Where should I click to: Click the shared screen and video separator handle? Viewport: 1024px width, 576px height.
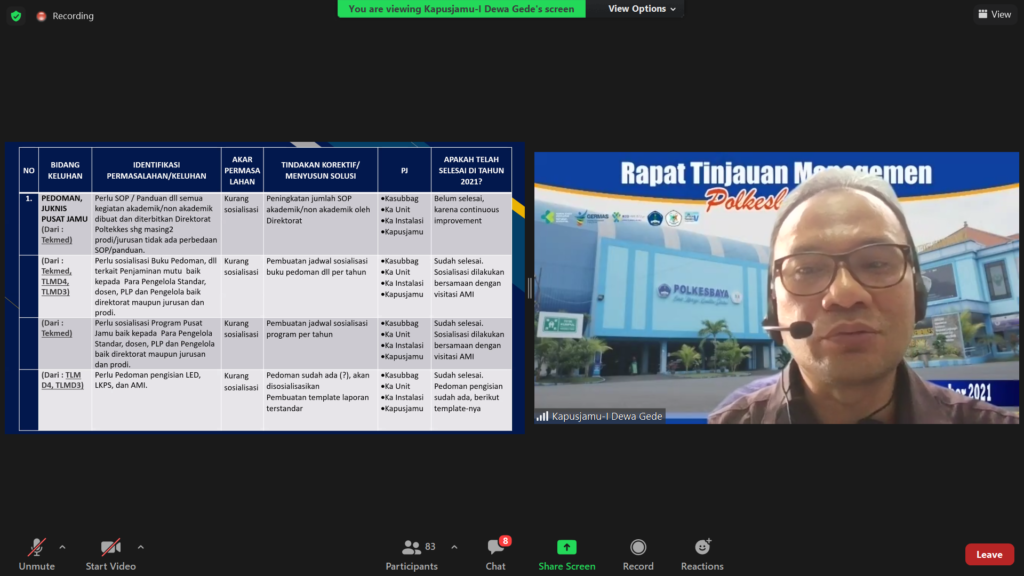[x=530, y=288]
